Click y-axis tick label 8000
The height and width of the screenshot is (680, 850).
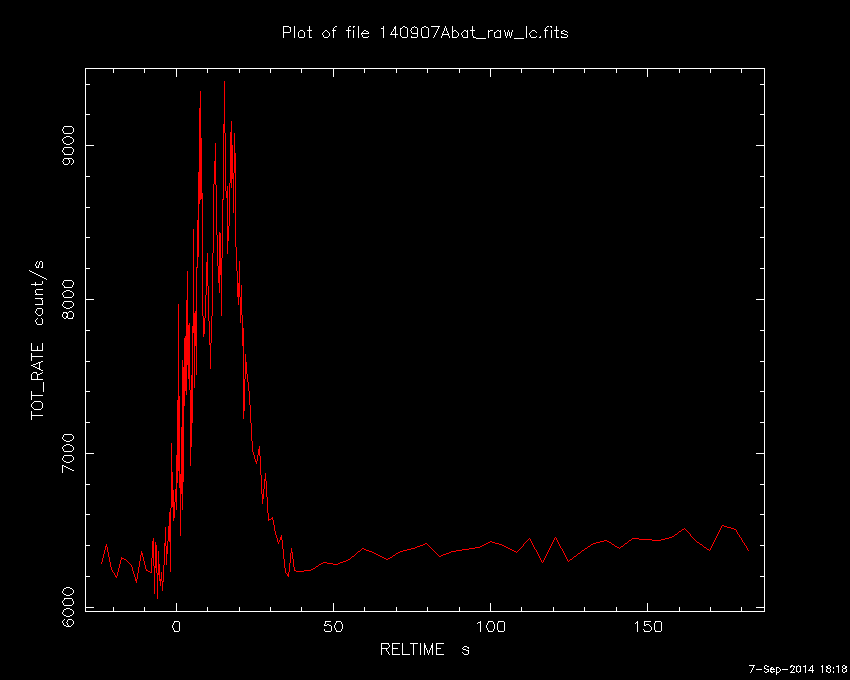[x=69, y=299]
